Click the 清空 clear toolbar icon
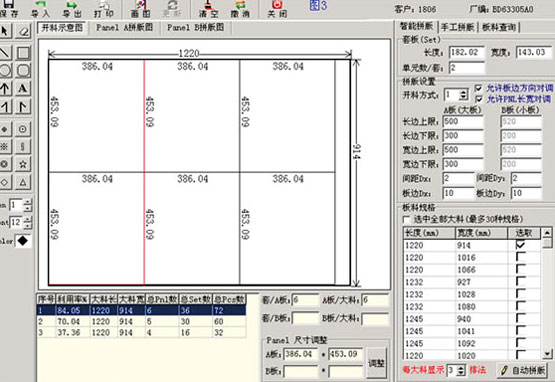Screen dimensions: 555x382 tap(208, 9)
